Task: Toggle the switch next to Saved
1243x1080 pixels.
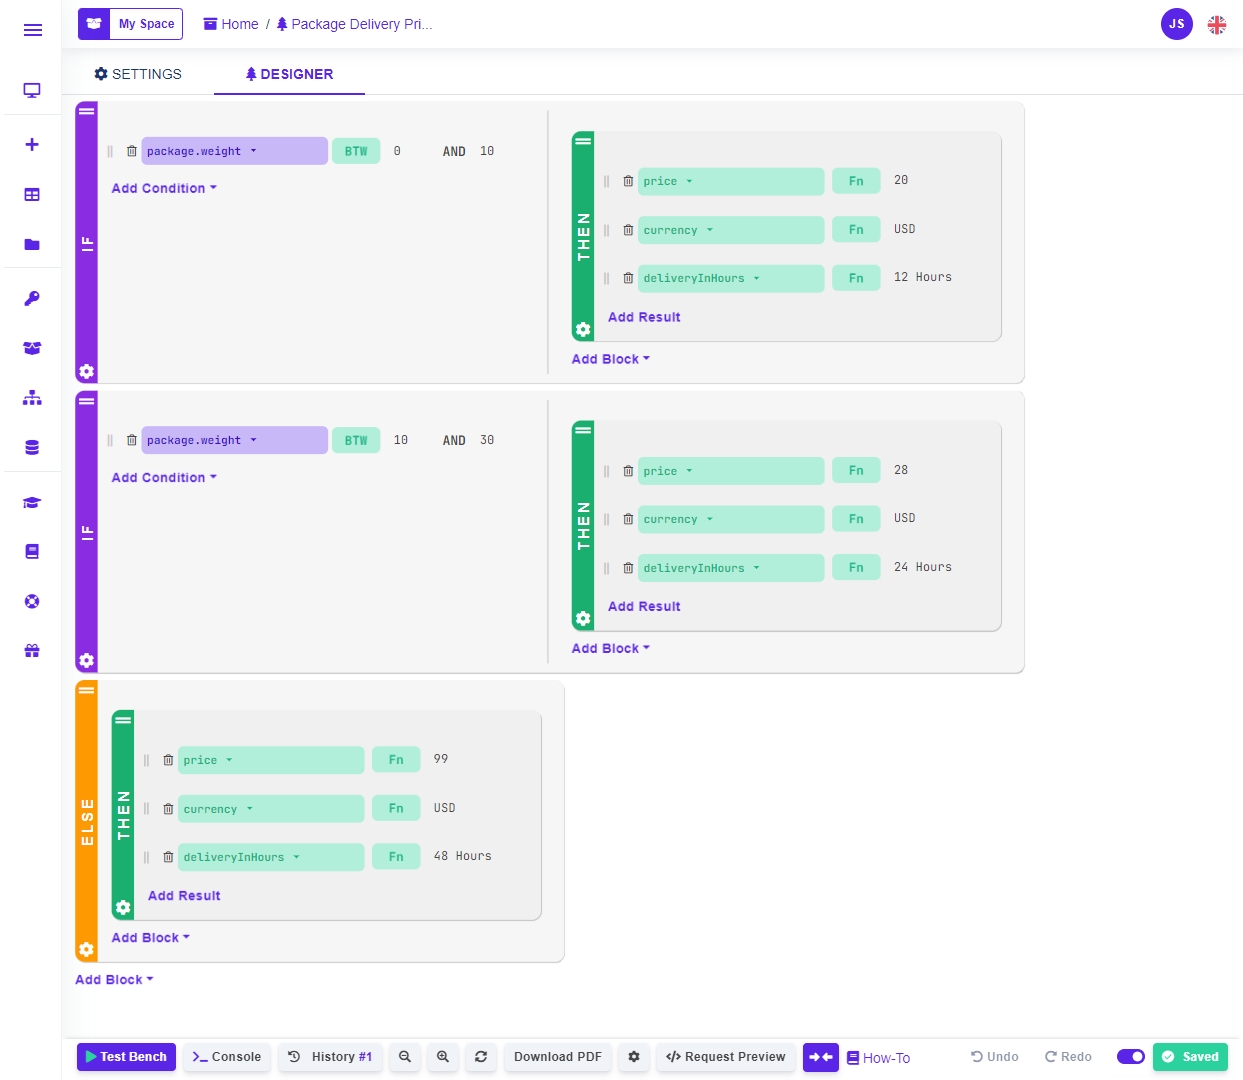Action: (1130, 1057)
